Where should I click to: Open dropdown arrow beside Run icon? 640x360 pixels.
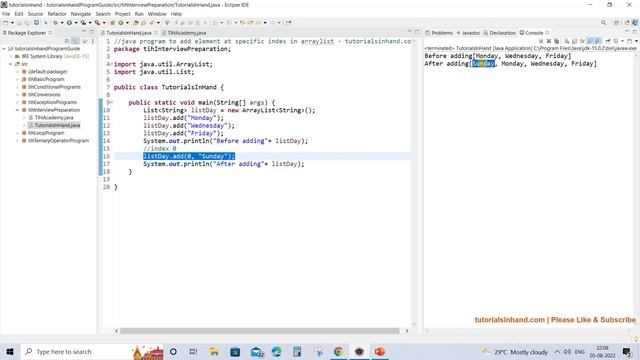(x=76, y=23)
